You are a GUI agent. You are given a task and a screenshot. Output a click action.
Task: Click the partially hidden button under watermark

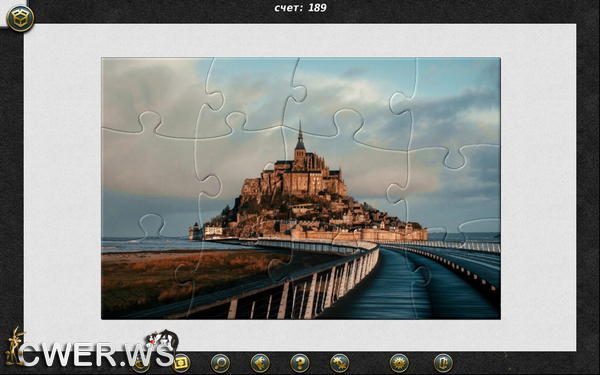(141, 365)
